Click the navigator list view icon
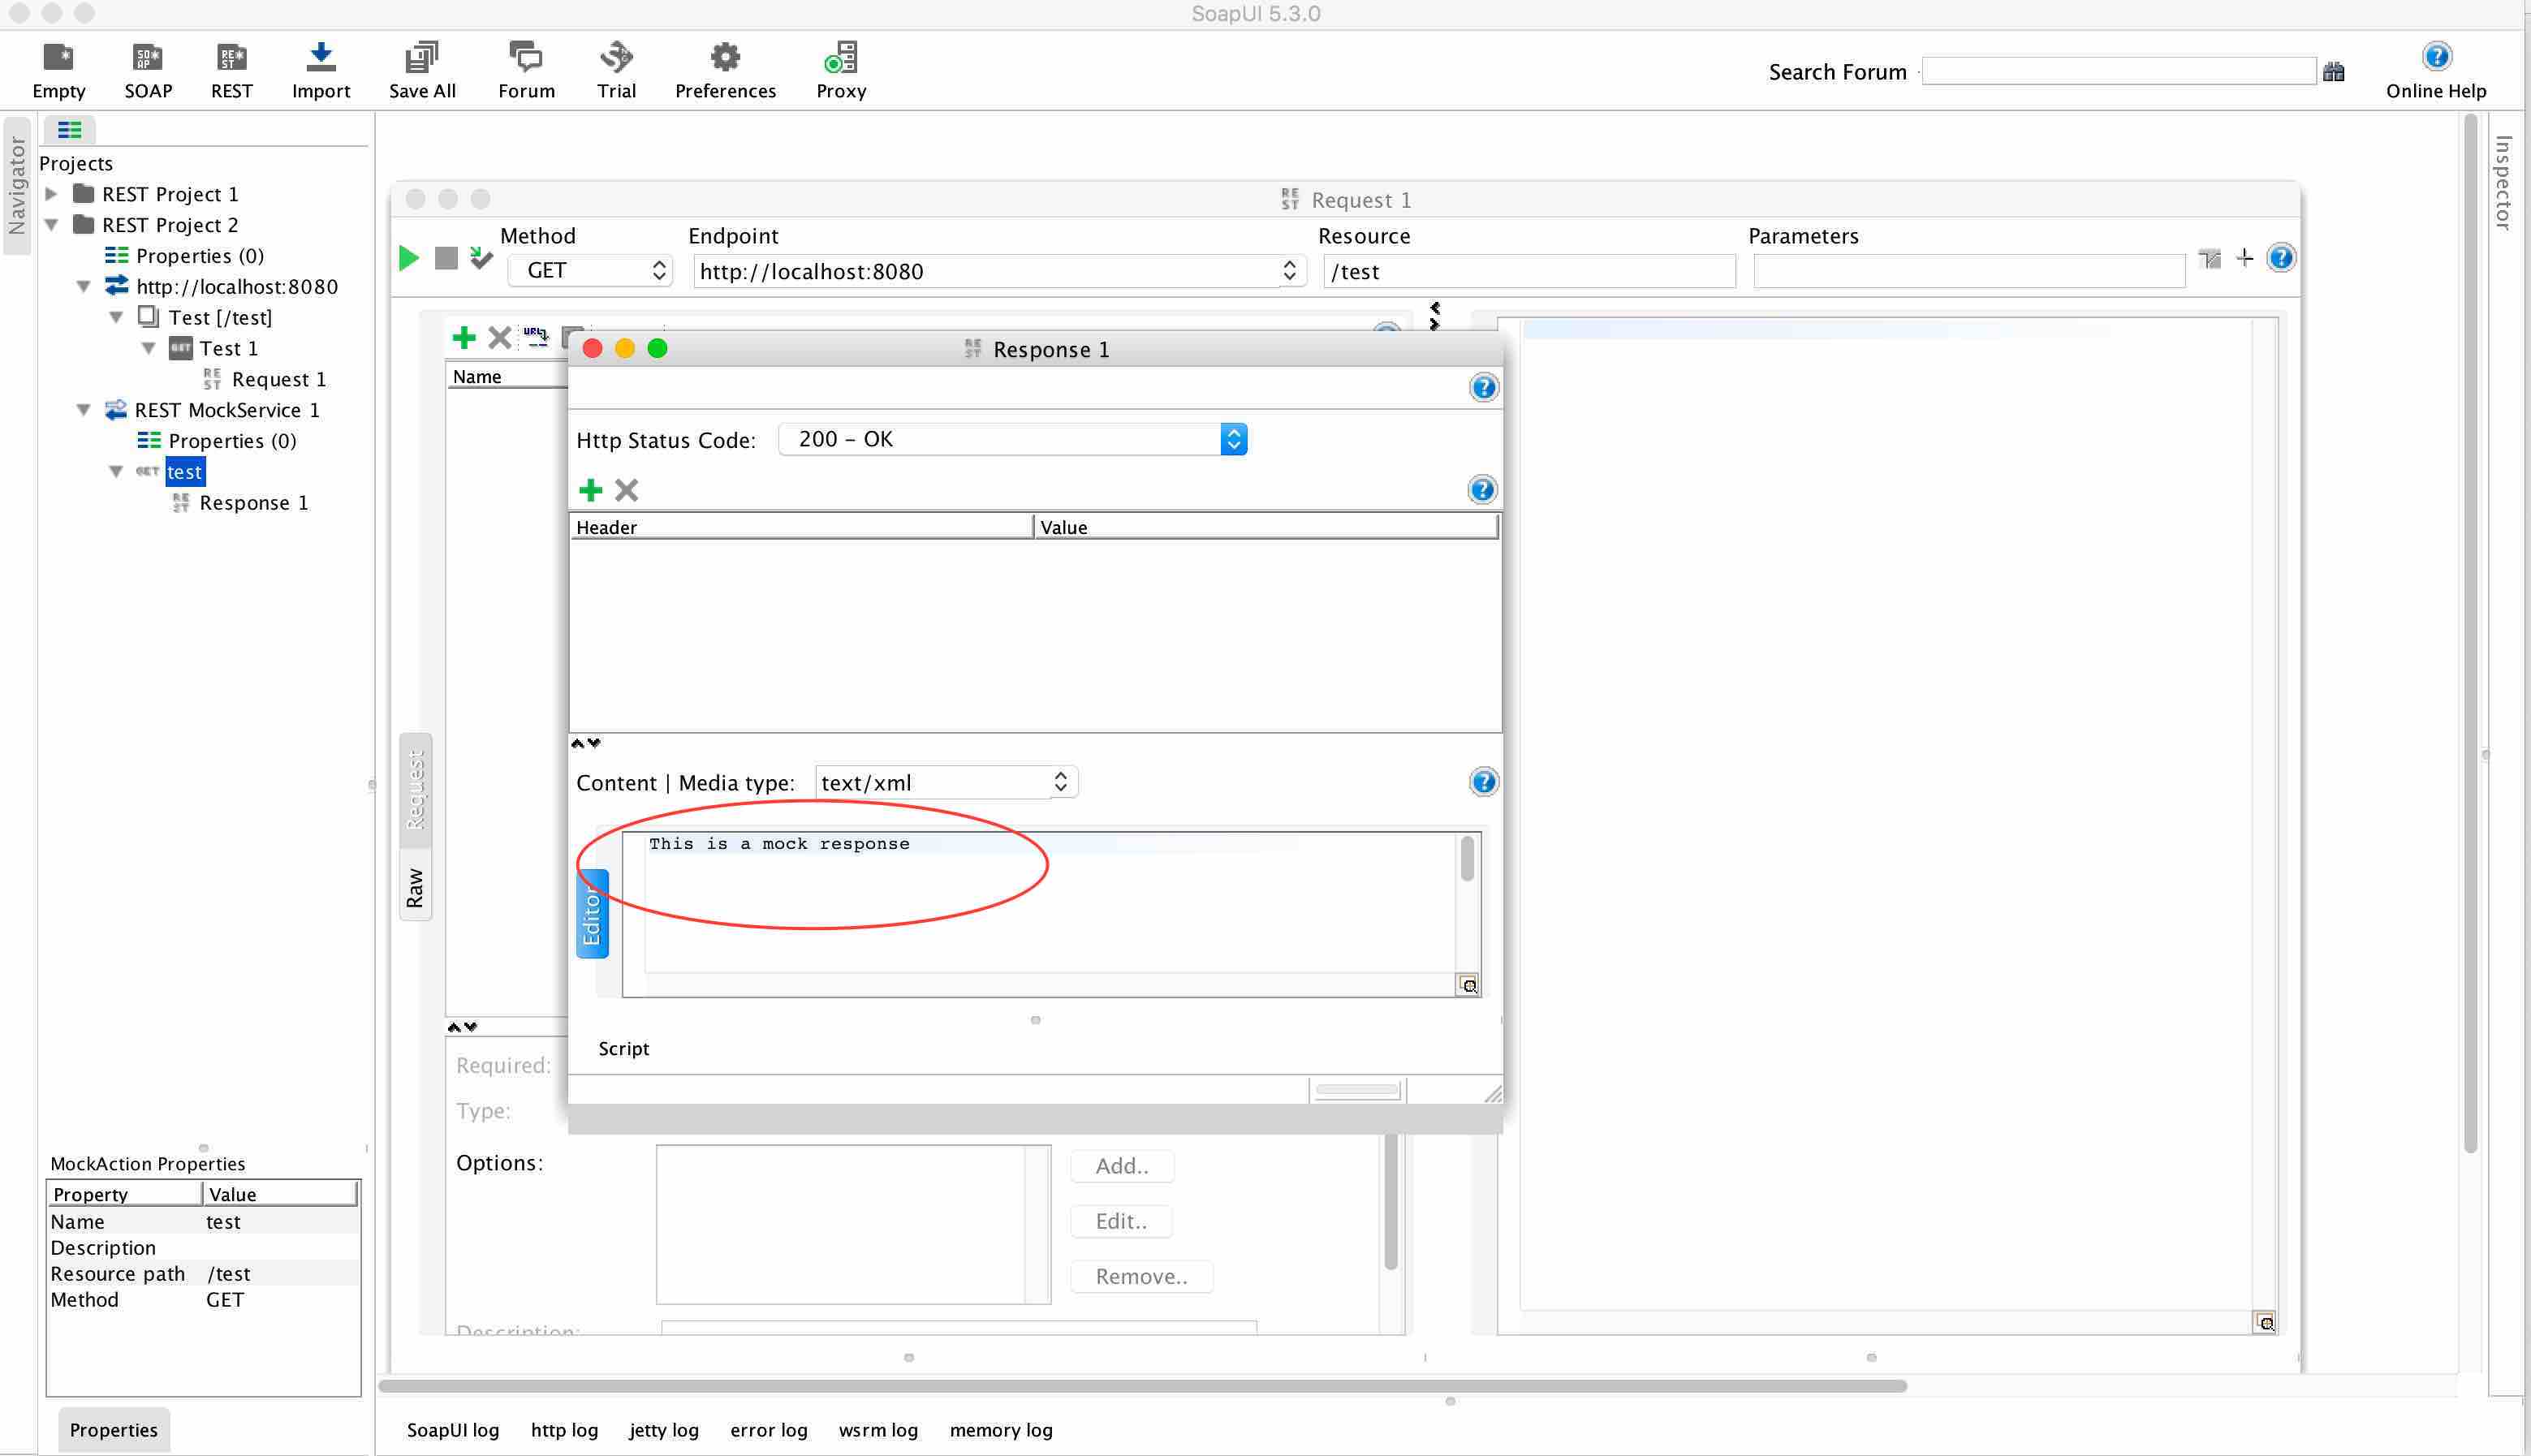The height and width of the screenshot is (1456, 2531). [69, 129]
